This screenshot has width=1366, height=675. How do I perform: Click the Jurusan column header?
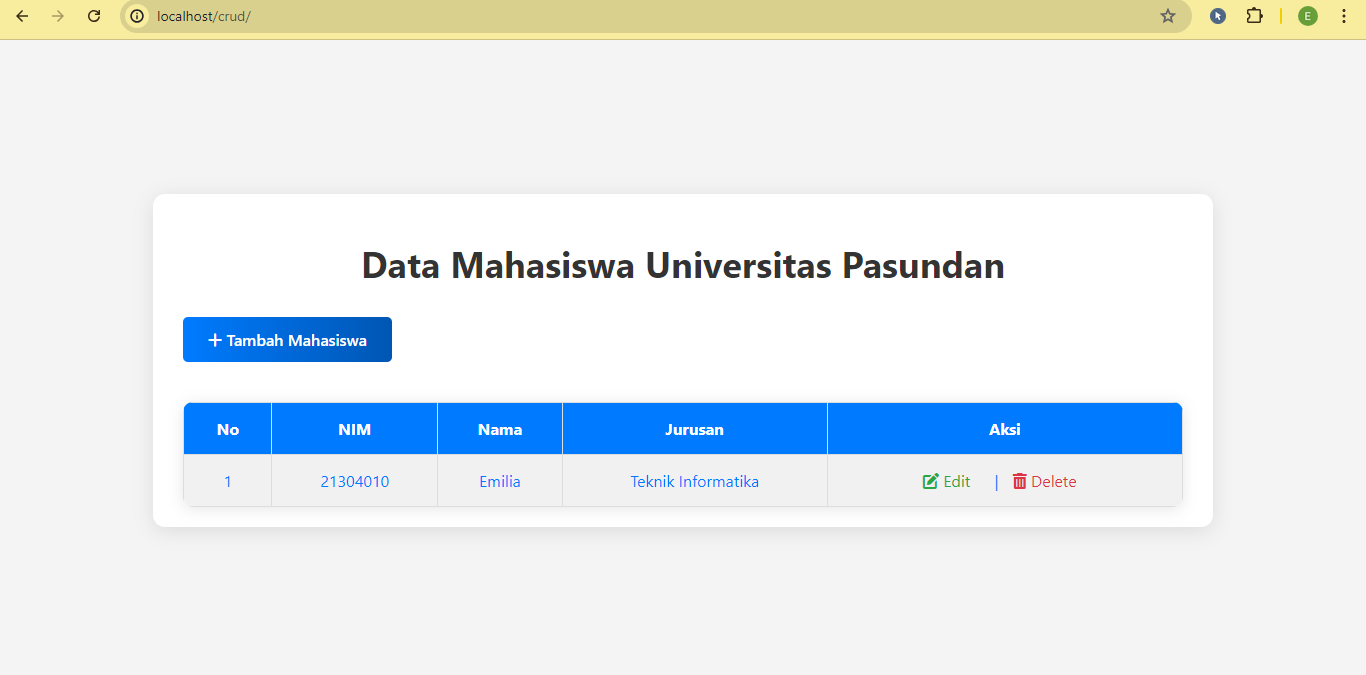tap(694, 429)
